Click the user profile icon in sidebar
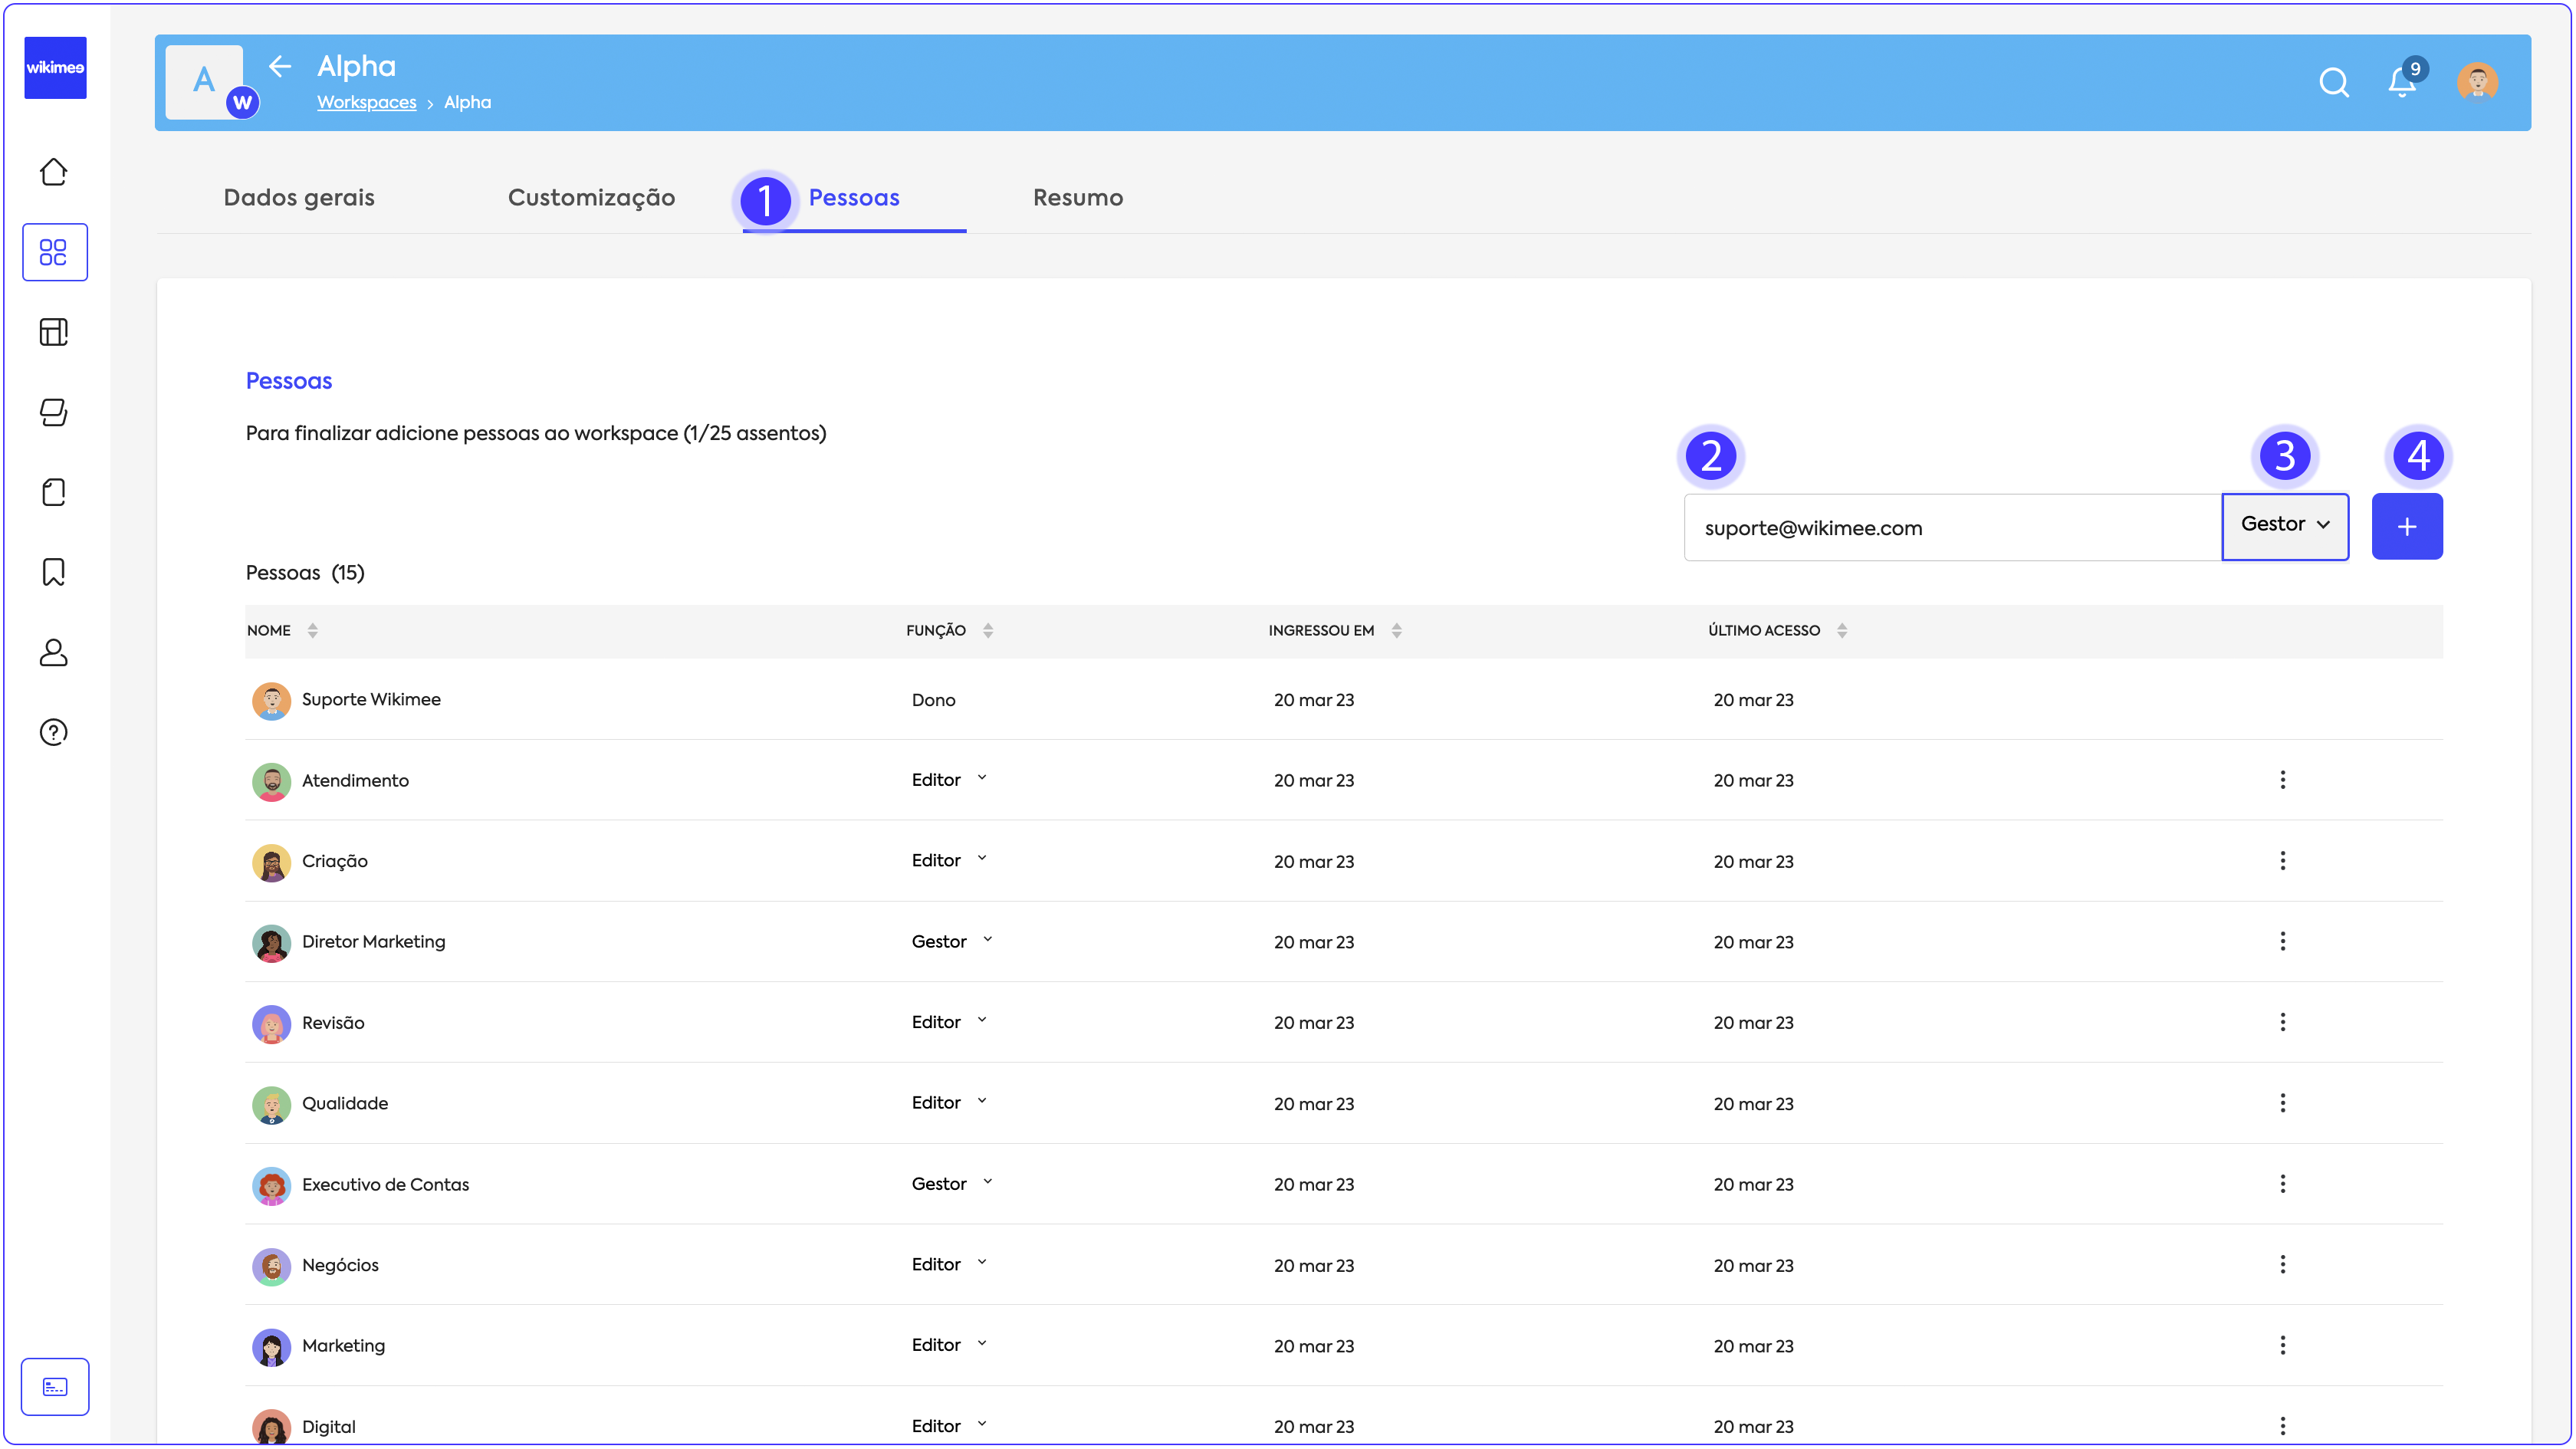 [x=54, y=652]
